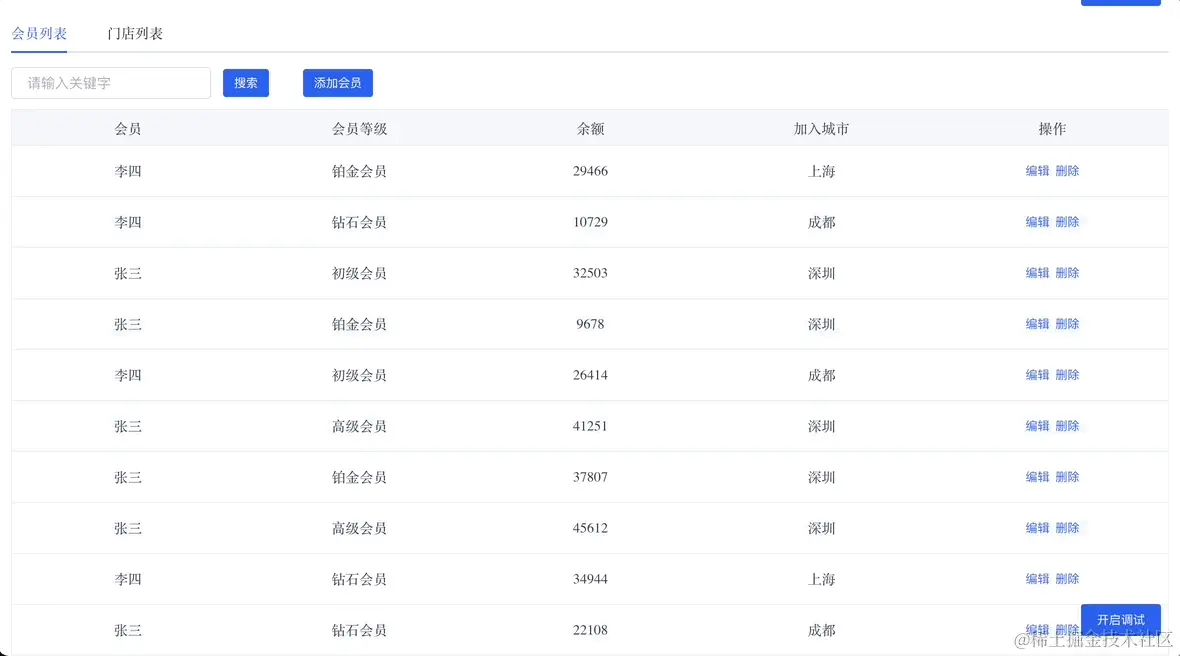Open the 门店列表 tab

pyautogui.click(x=135, y=33)
